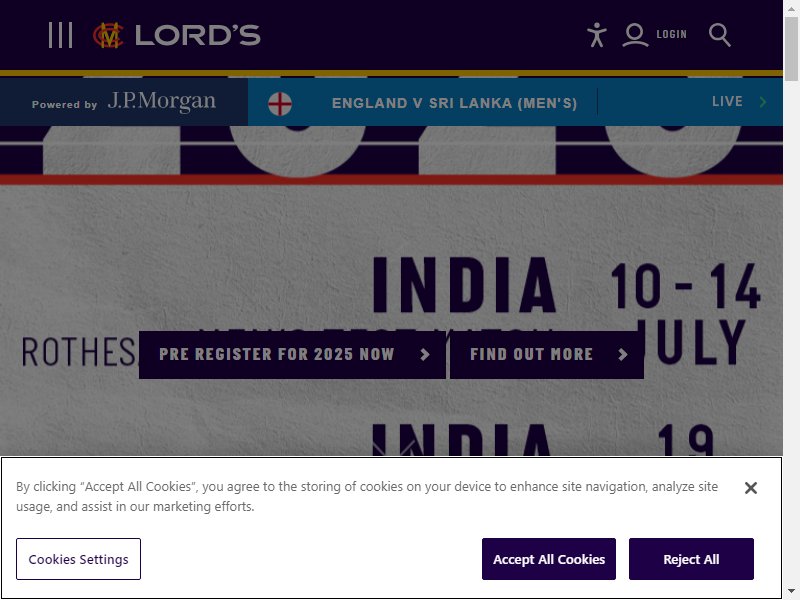Click the MCC Lord's logo

click(177, 35)
